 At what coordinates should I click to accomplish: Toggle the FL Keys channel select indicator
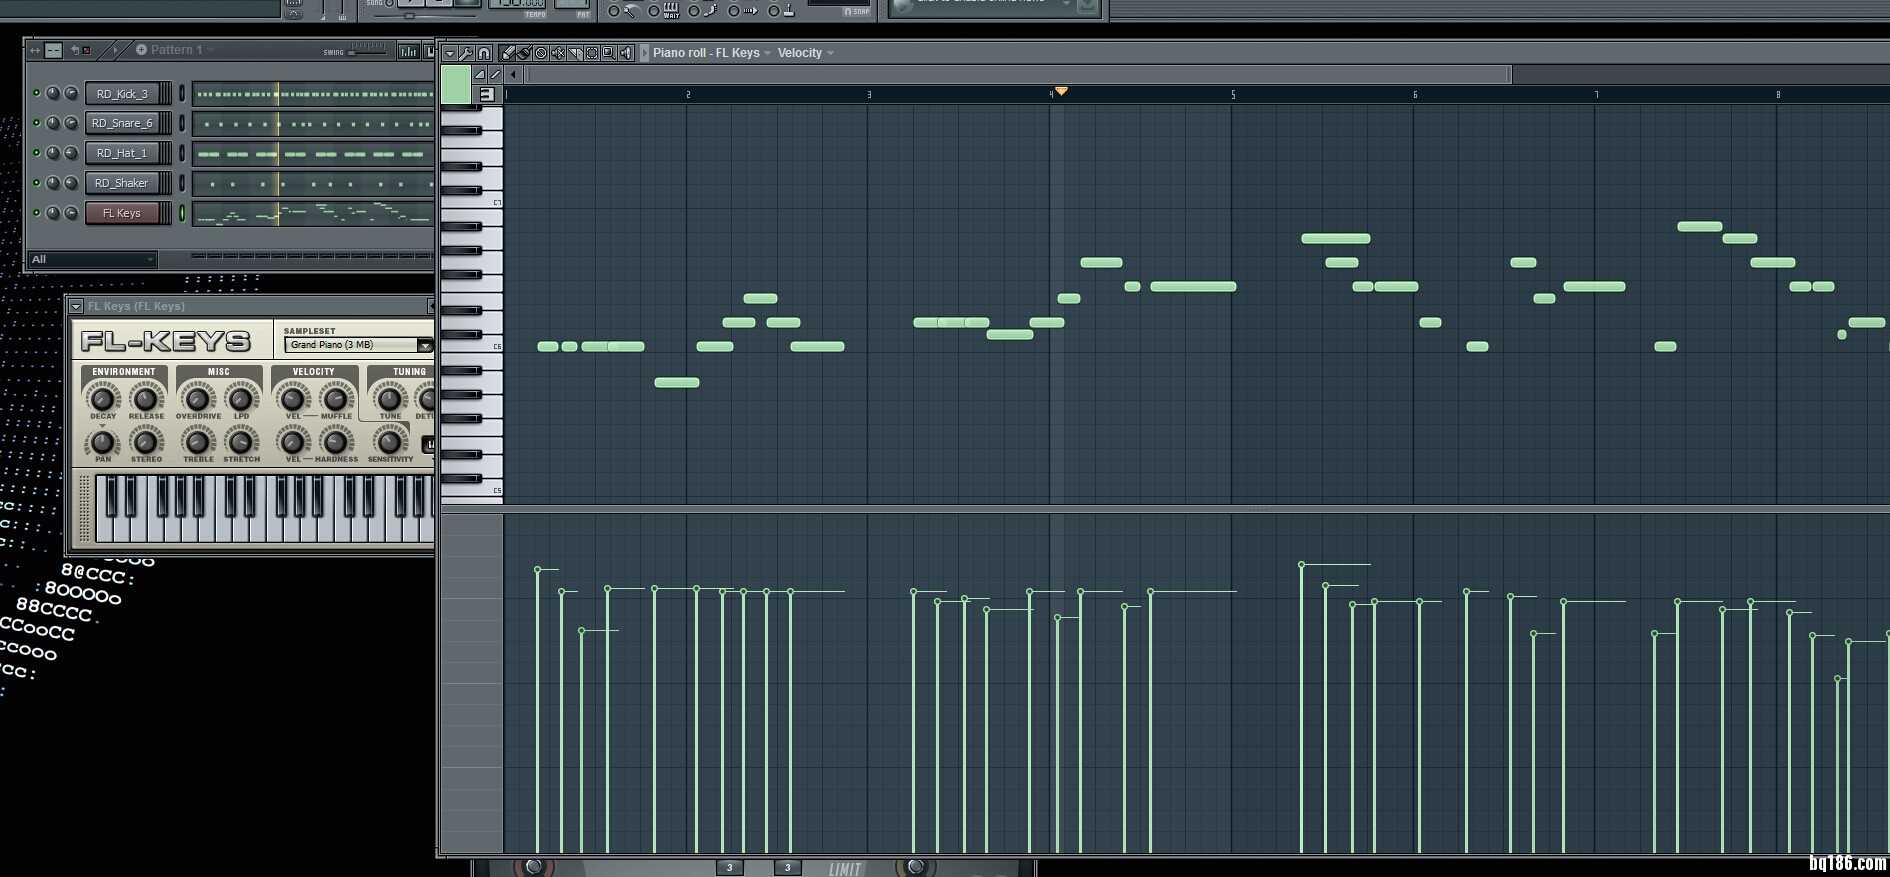(x=182, y=213)
